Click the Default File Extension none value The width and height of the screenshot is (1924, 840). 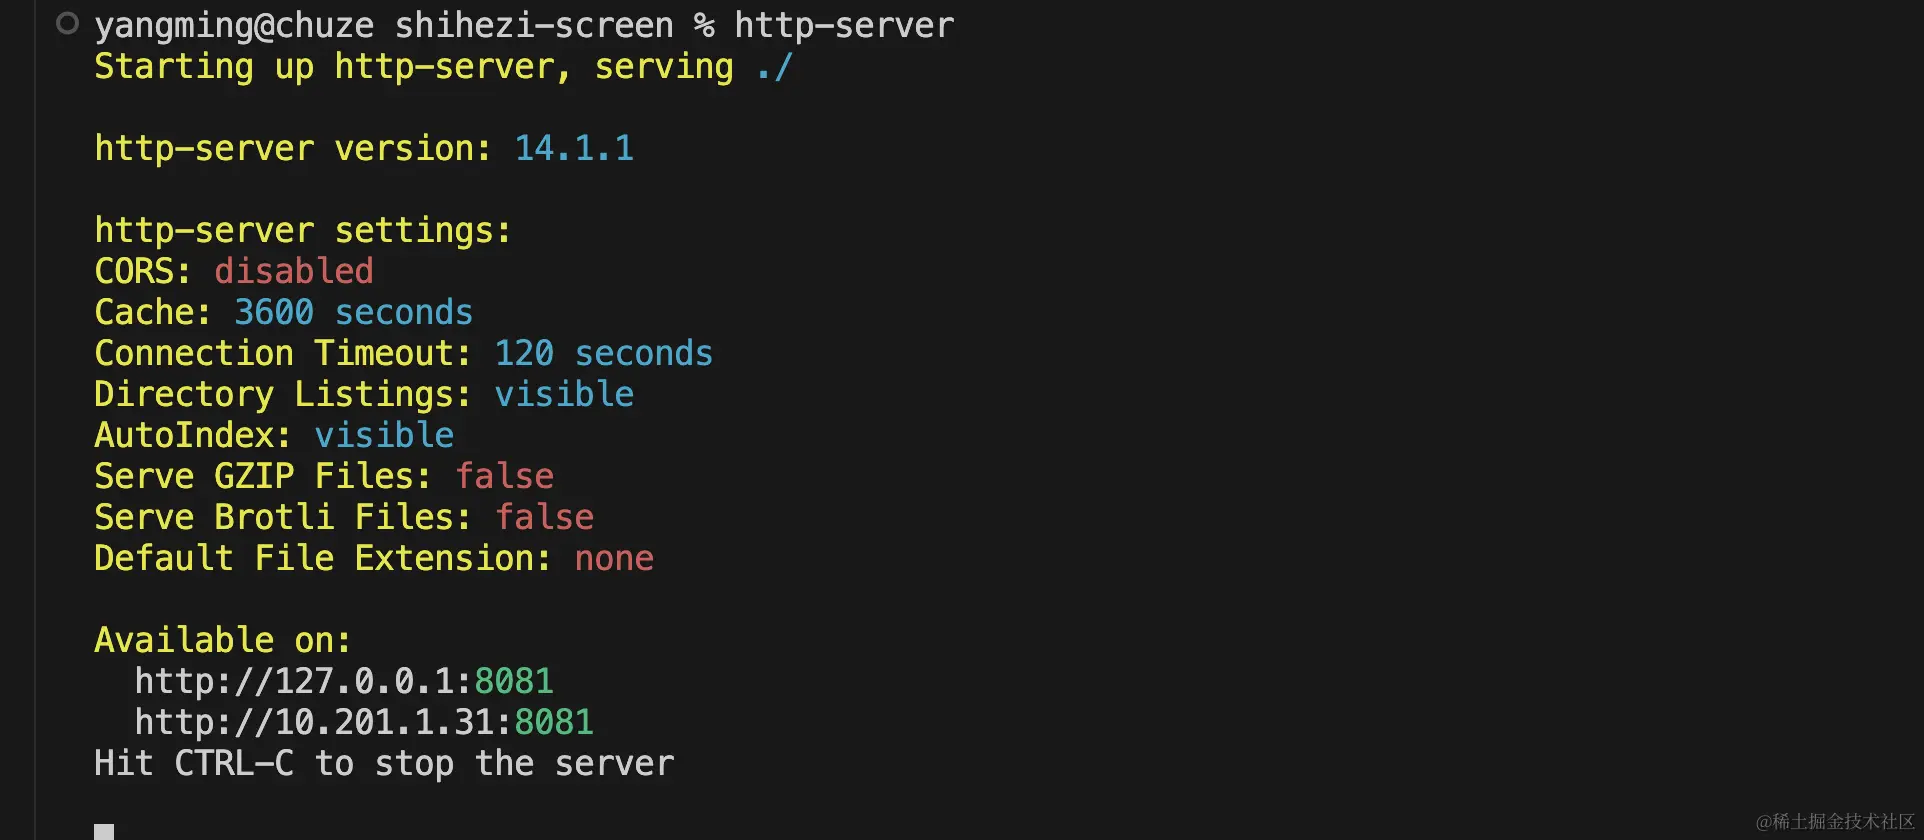point(614,558)
